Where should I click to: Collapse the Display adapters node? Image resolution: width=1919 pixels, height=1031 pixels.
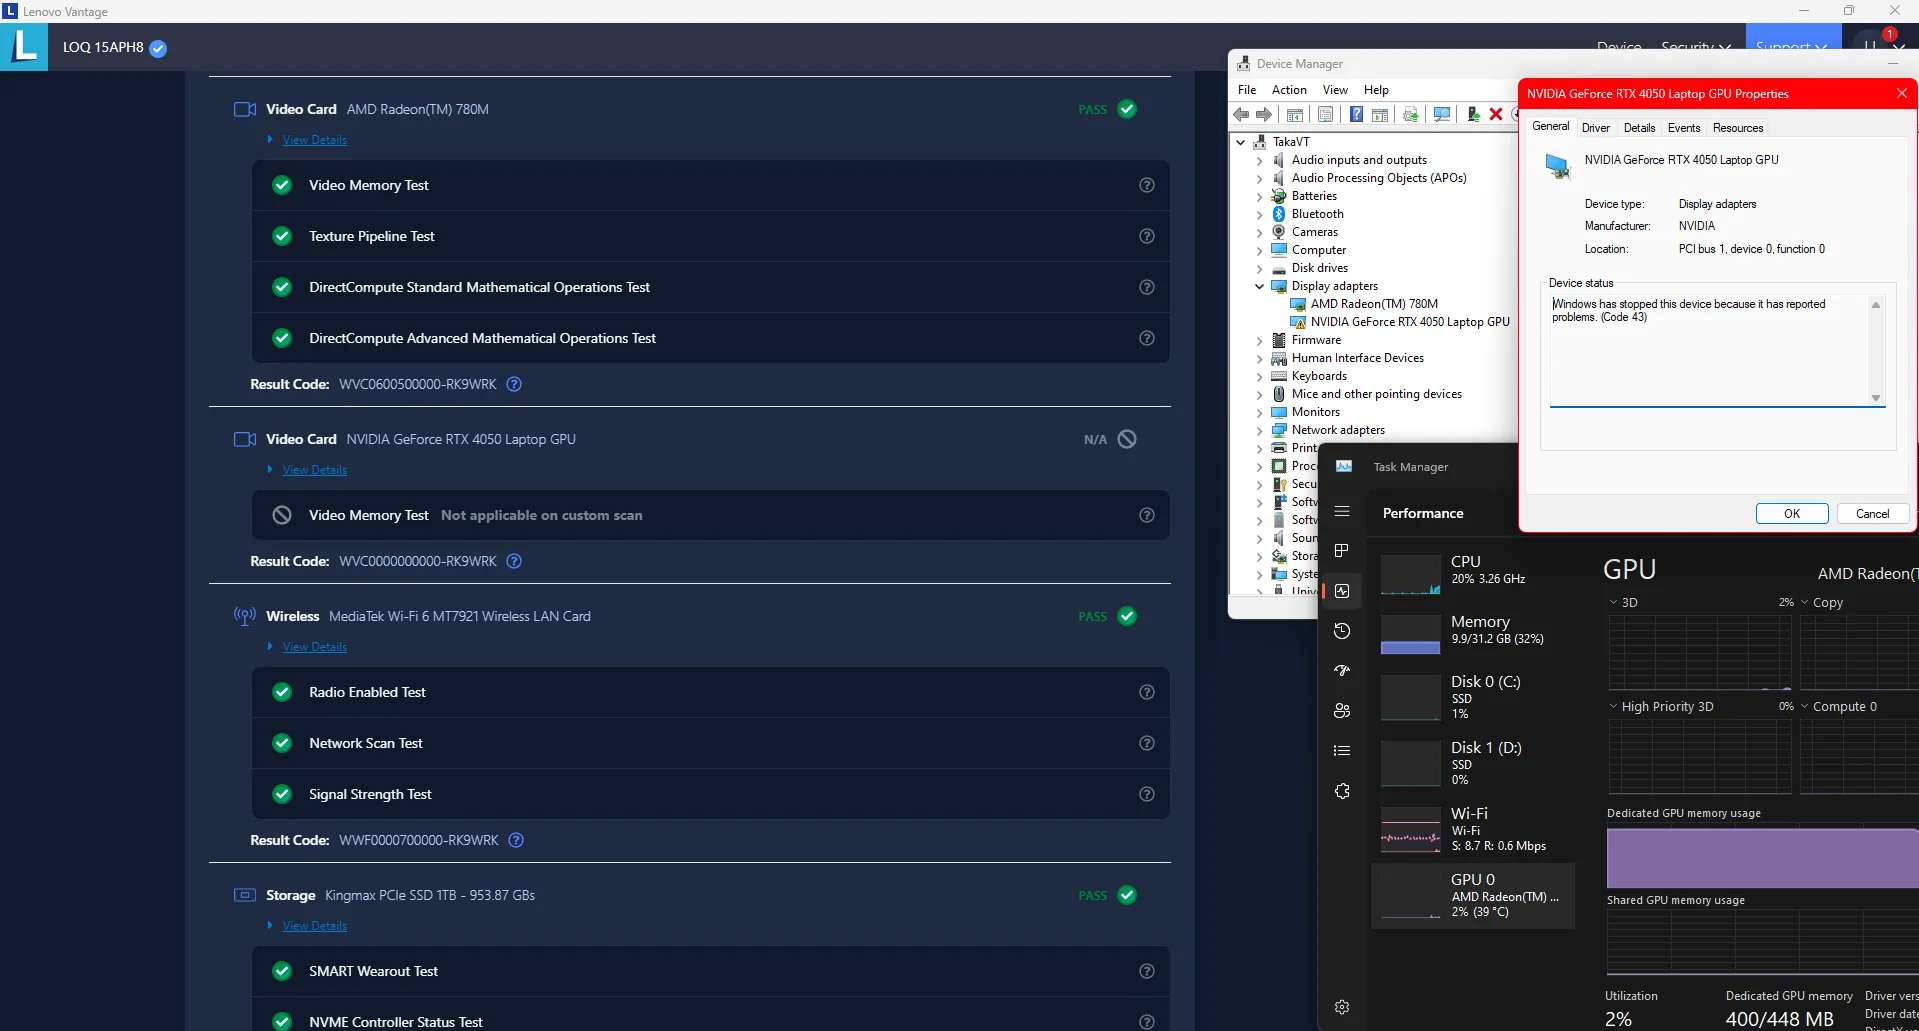coord(1259,286)
